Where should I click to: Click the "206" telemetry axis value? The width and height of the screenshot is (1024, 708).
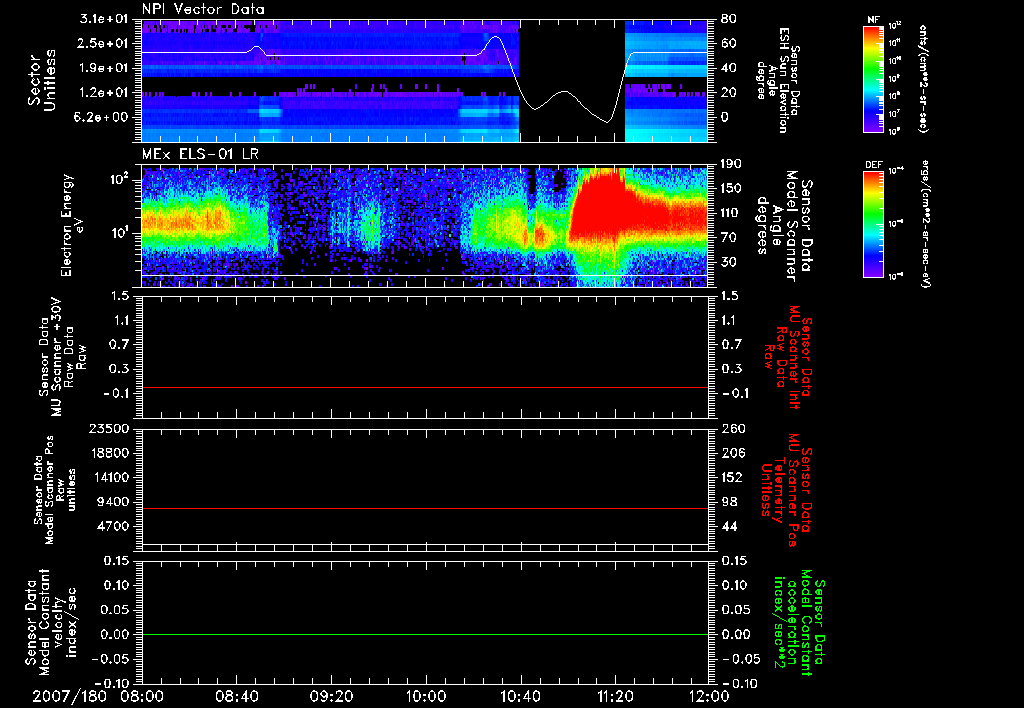pos(731,453)
